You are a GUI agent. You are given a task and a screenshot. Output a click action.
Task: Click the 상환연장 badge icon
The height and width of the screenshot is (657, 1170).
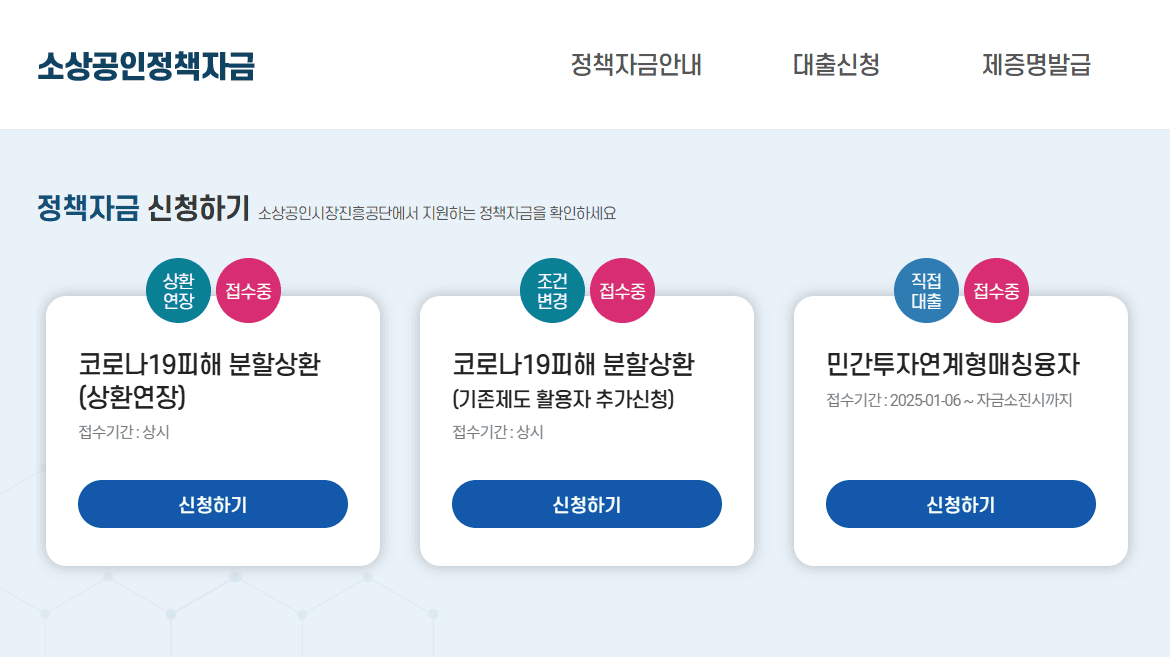click(x=178, y=291)
